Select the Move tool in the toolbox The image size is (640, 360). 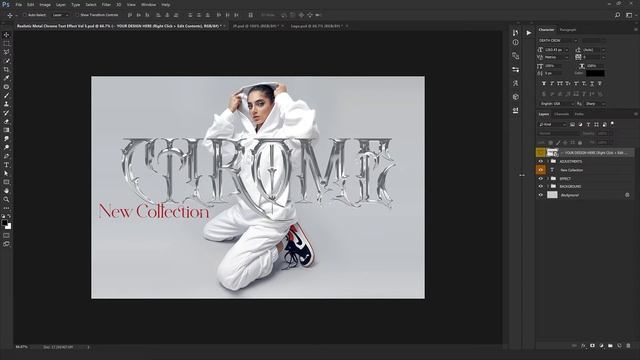[x=7, y=35]
